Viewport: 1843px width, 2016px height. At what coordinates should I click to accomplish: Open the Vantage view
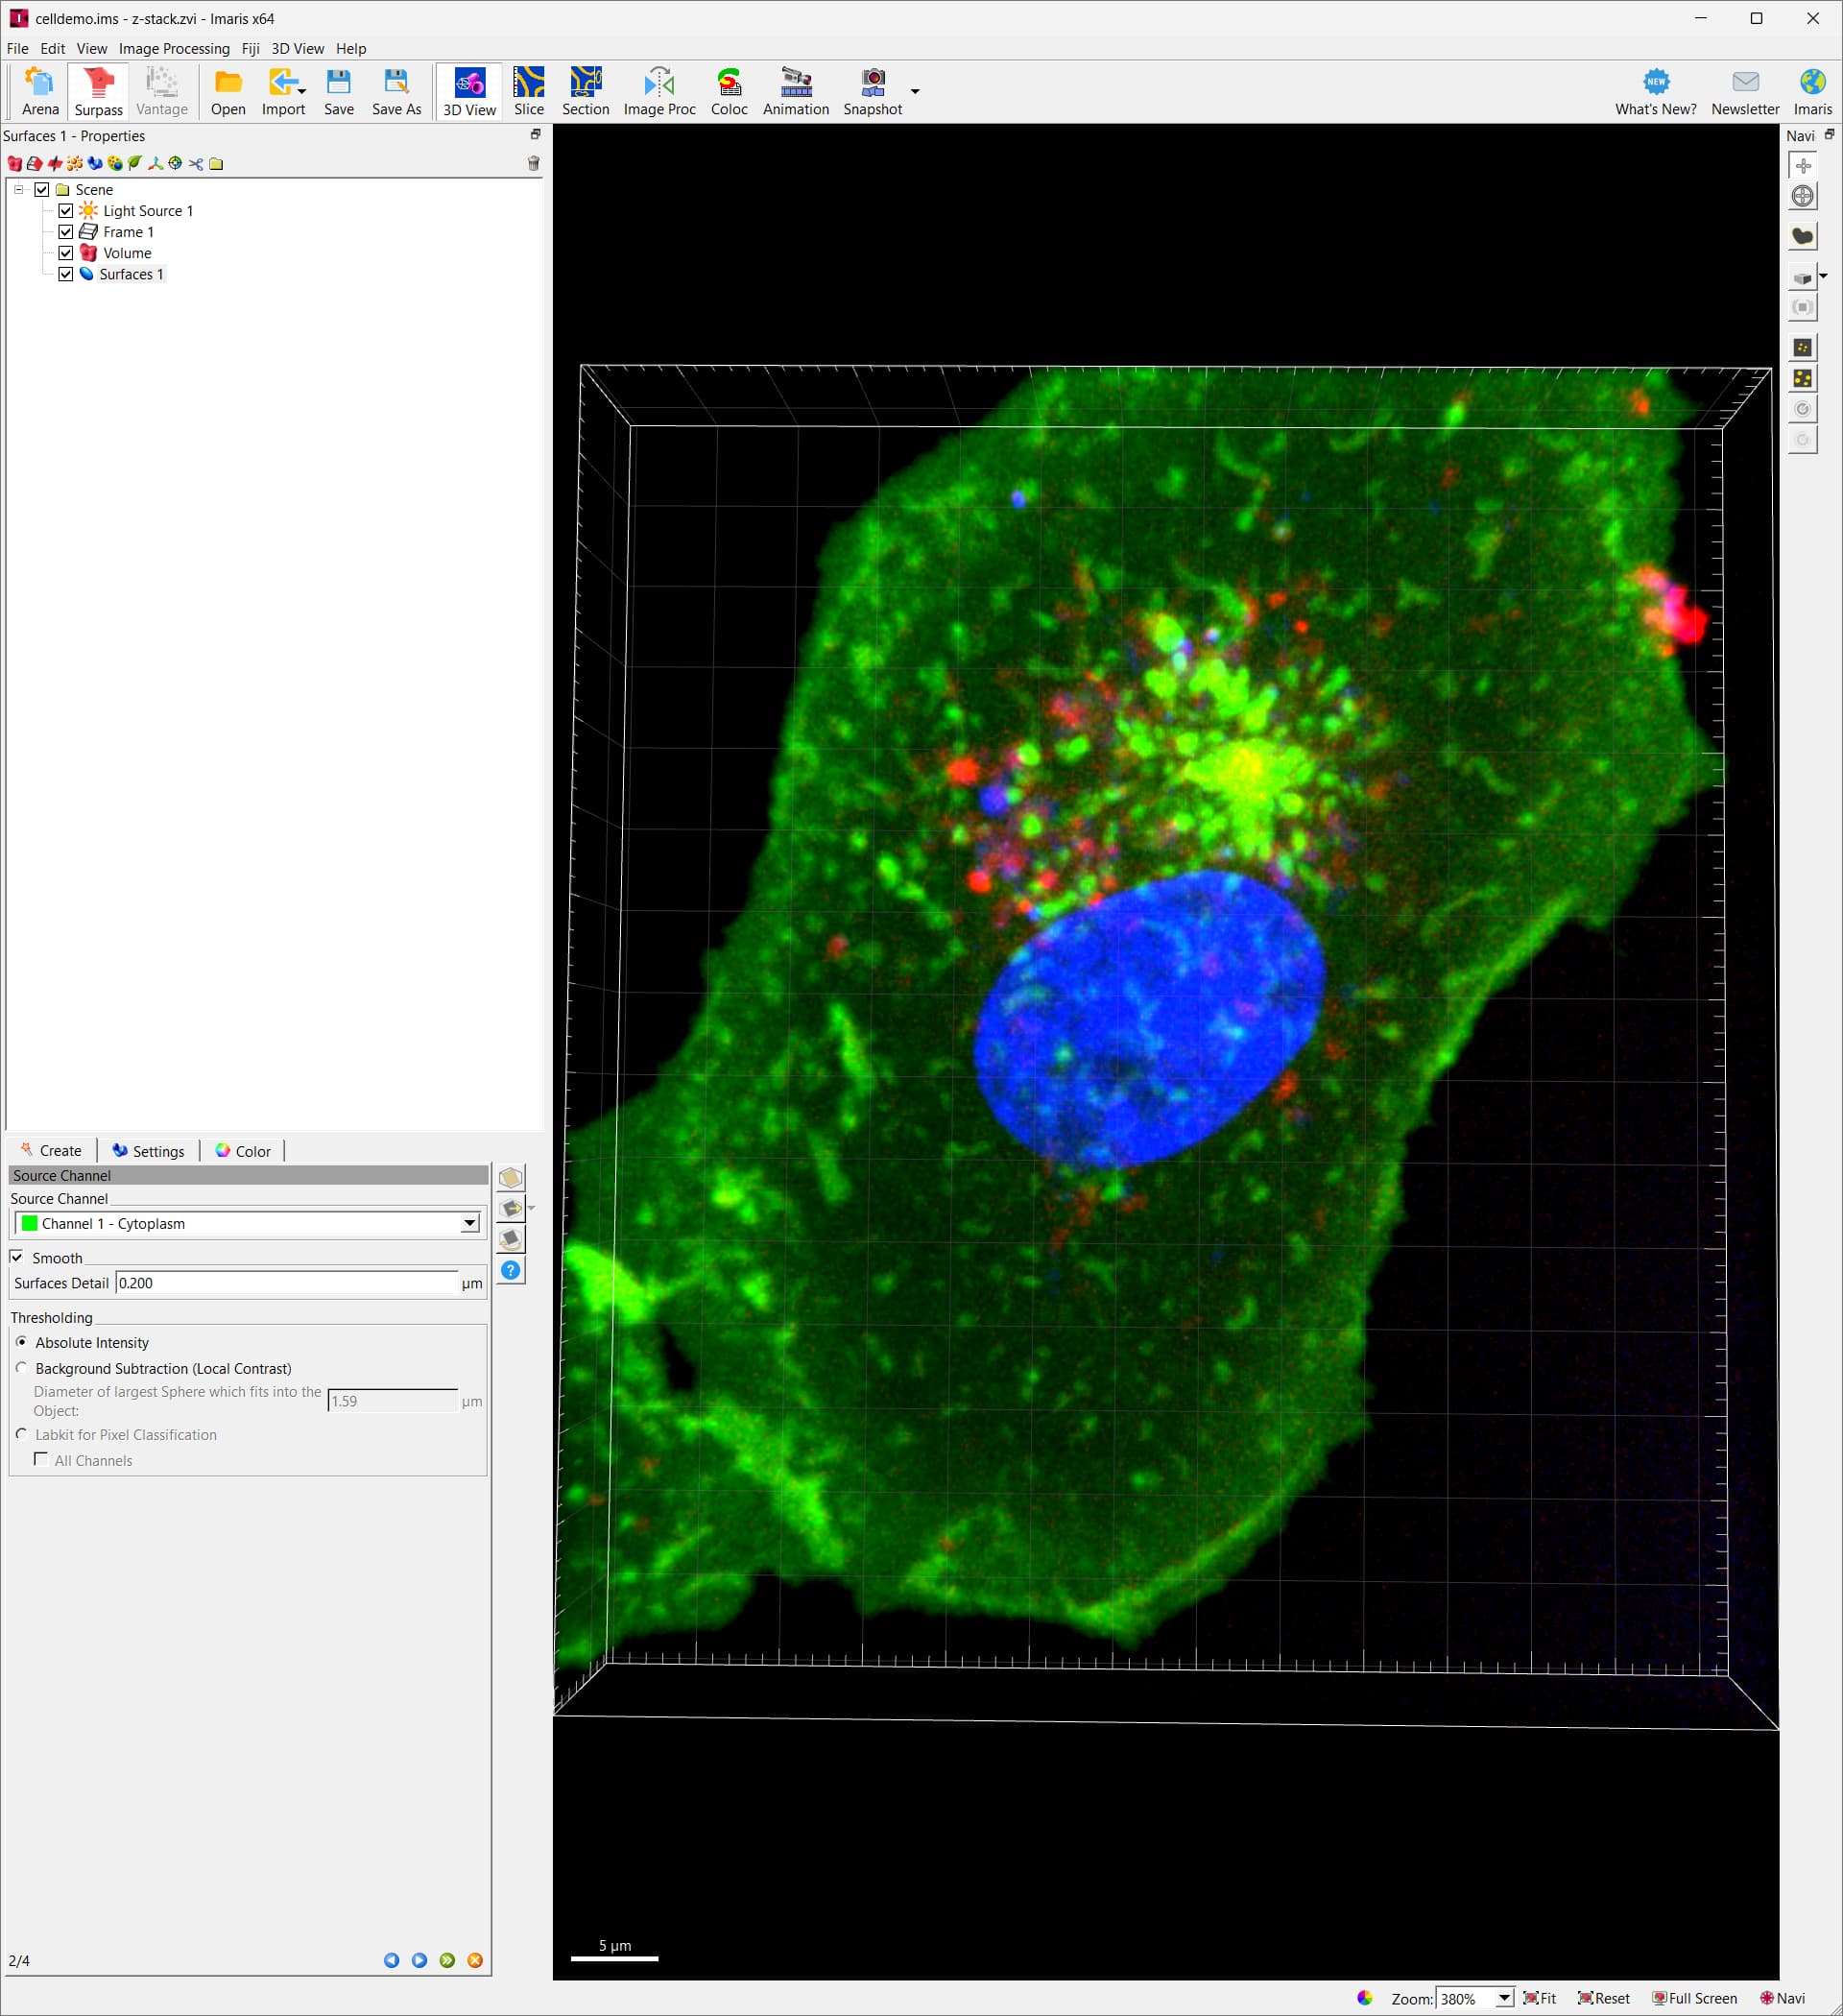[x=161, y=90]
